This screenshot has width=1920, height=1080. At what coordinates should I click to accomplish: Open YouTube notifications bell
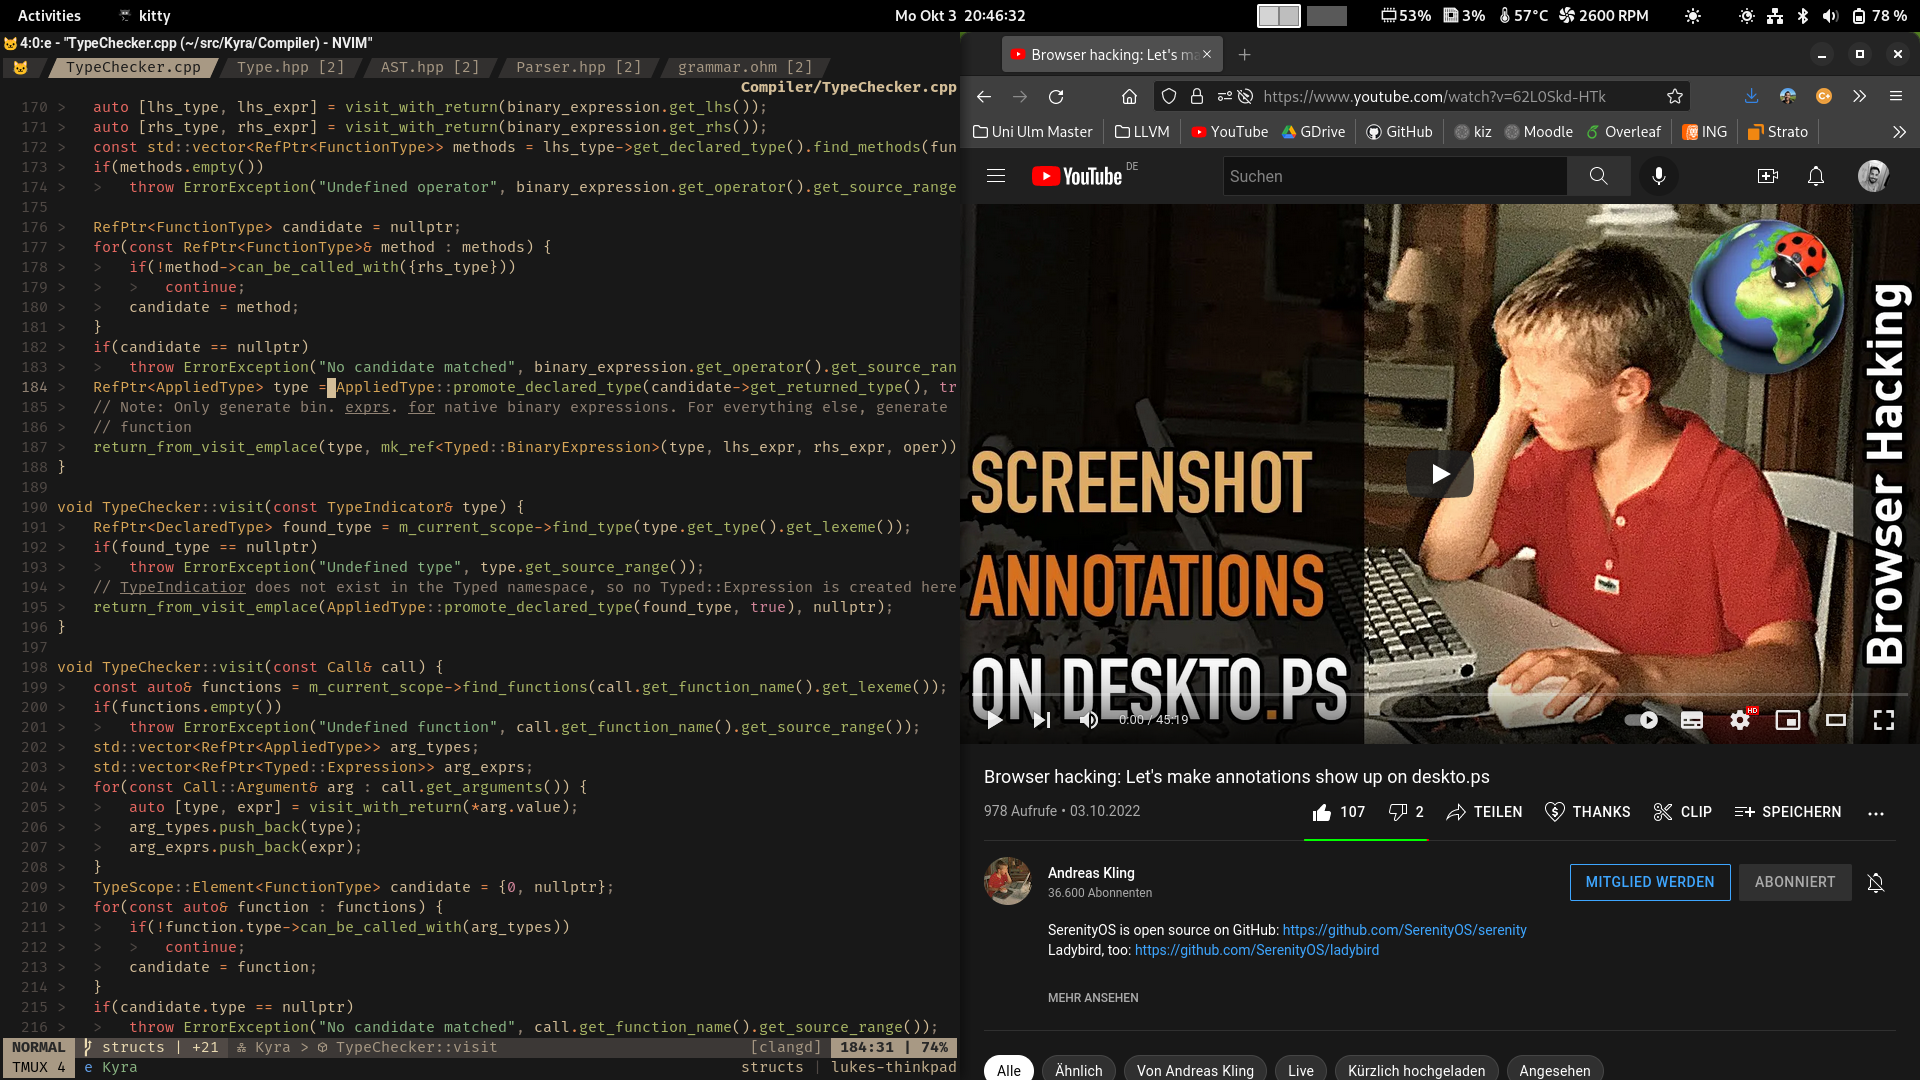click(1815, 176)
